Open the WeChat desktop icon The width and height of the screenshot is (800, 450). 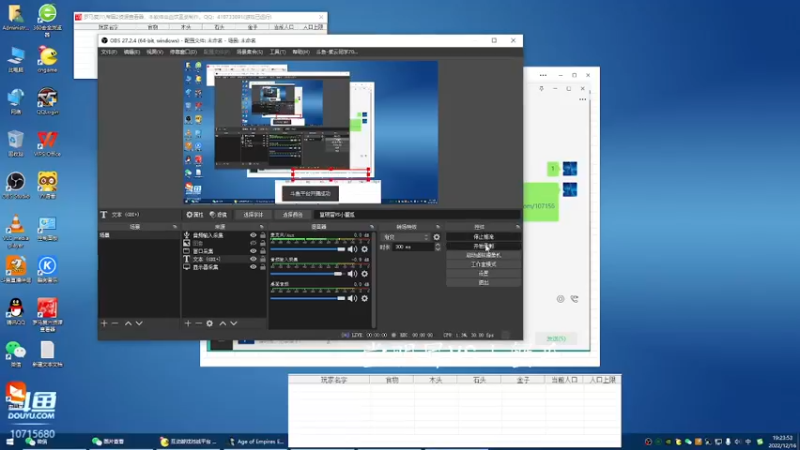tap(16, 354)
